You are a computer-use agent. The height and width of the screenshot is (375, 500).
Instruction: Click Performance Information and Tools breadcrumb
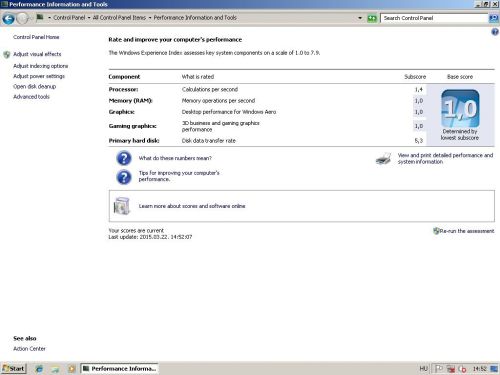click(x=195, y=18)
